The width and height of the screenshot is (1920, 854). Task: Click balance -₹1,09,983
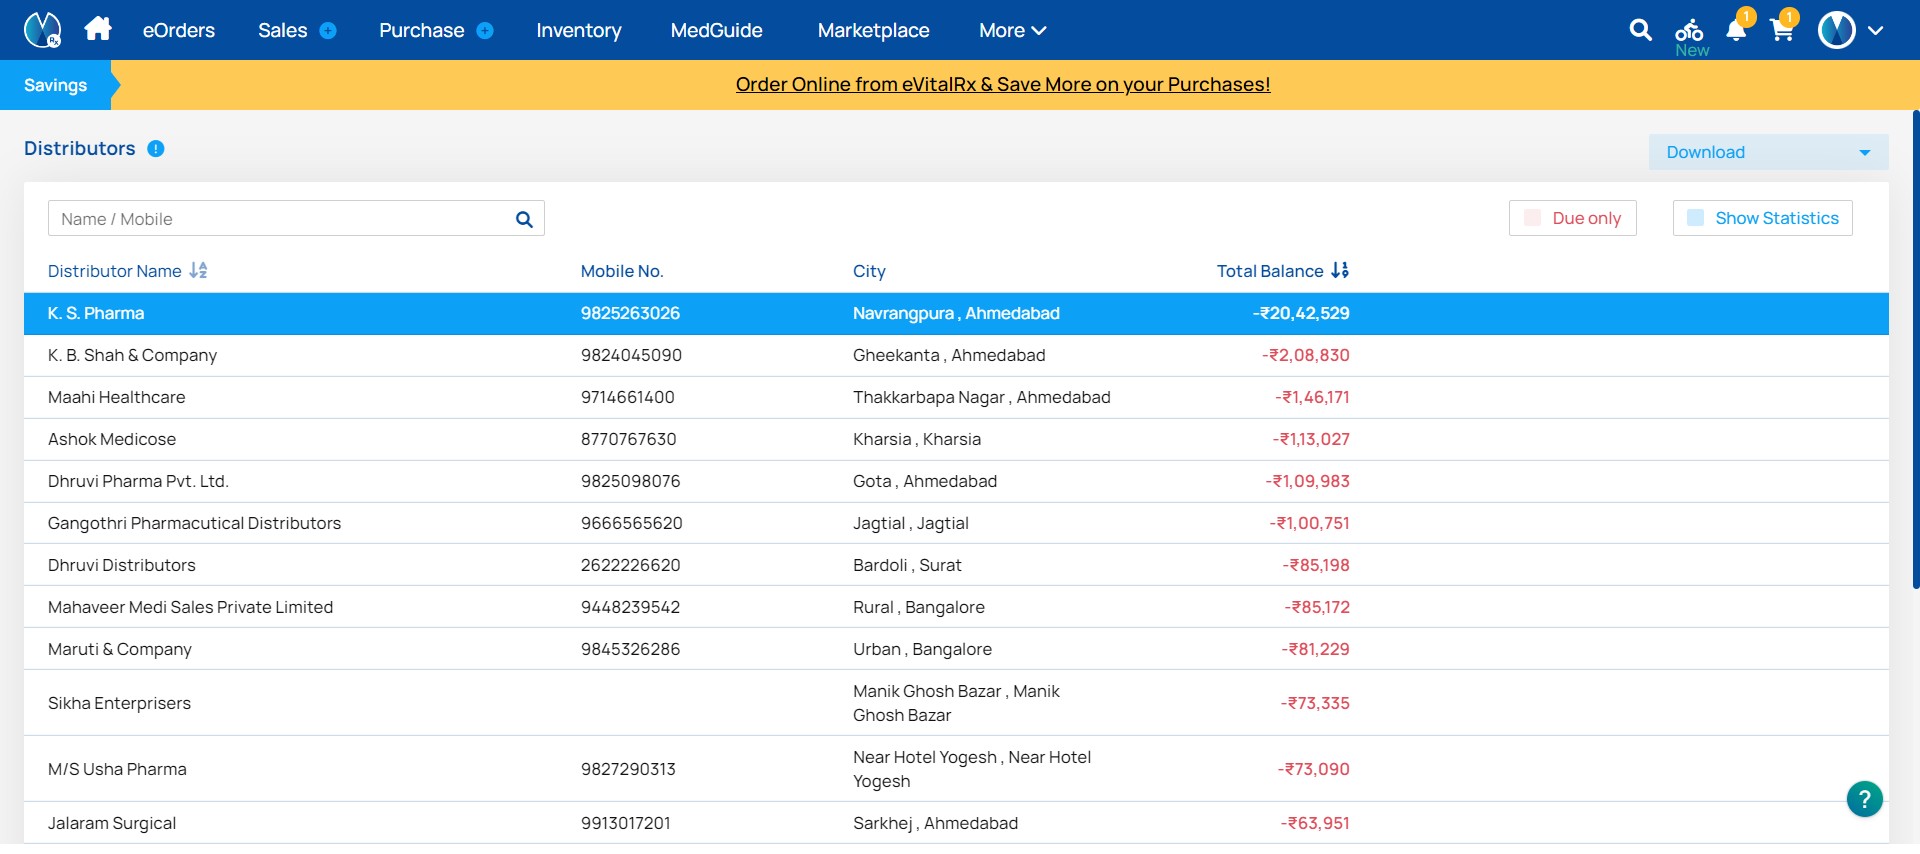[1308, 481]
